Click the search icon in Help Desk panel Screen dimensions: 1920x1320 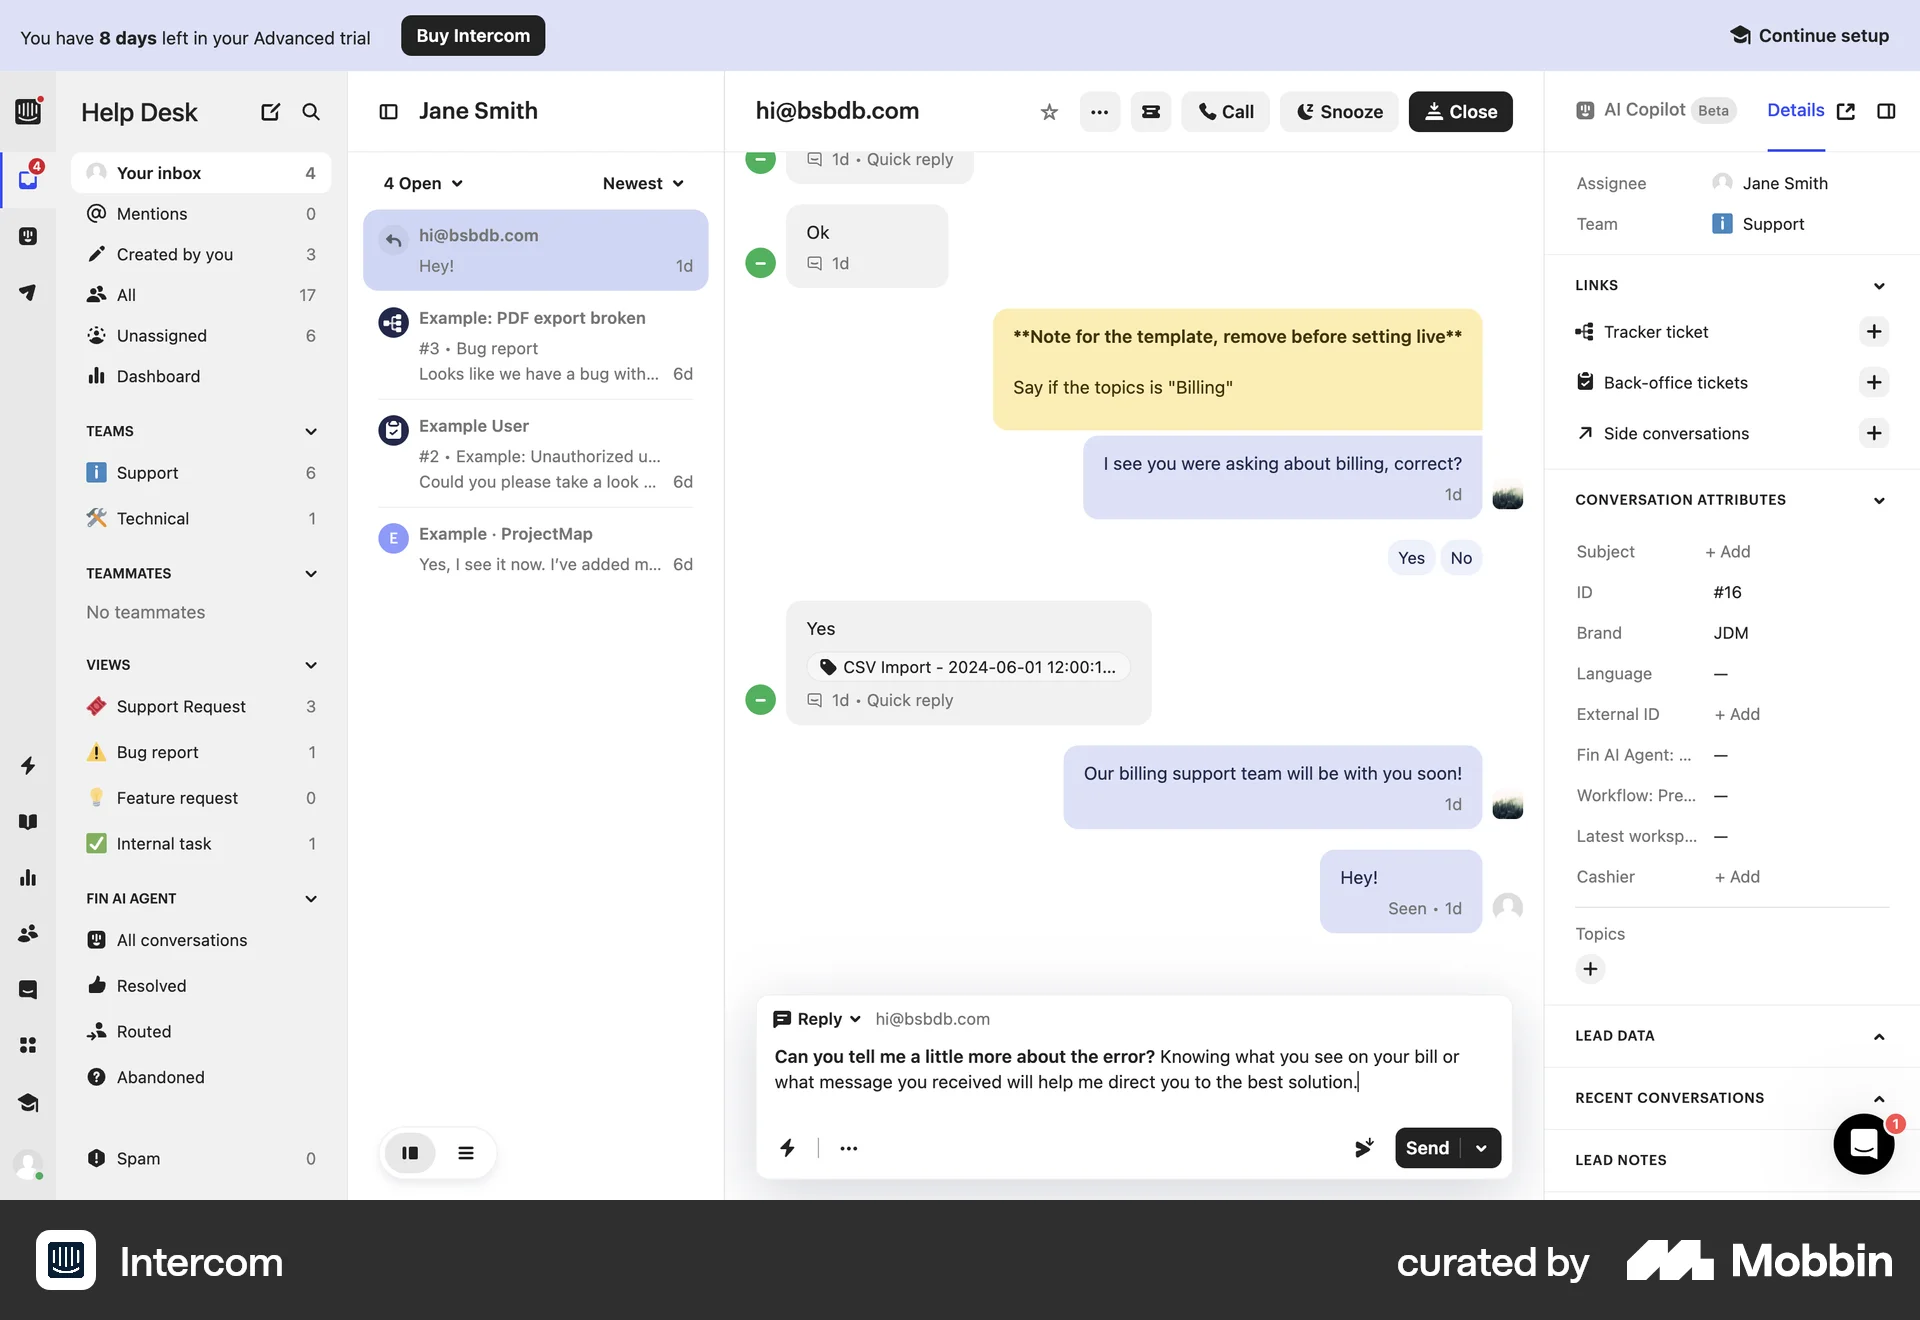tap(311, 112)
